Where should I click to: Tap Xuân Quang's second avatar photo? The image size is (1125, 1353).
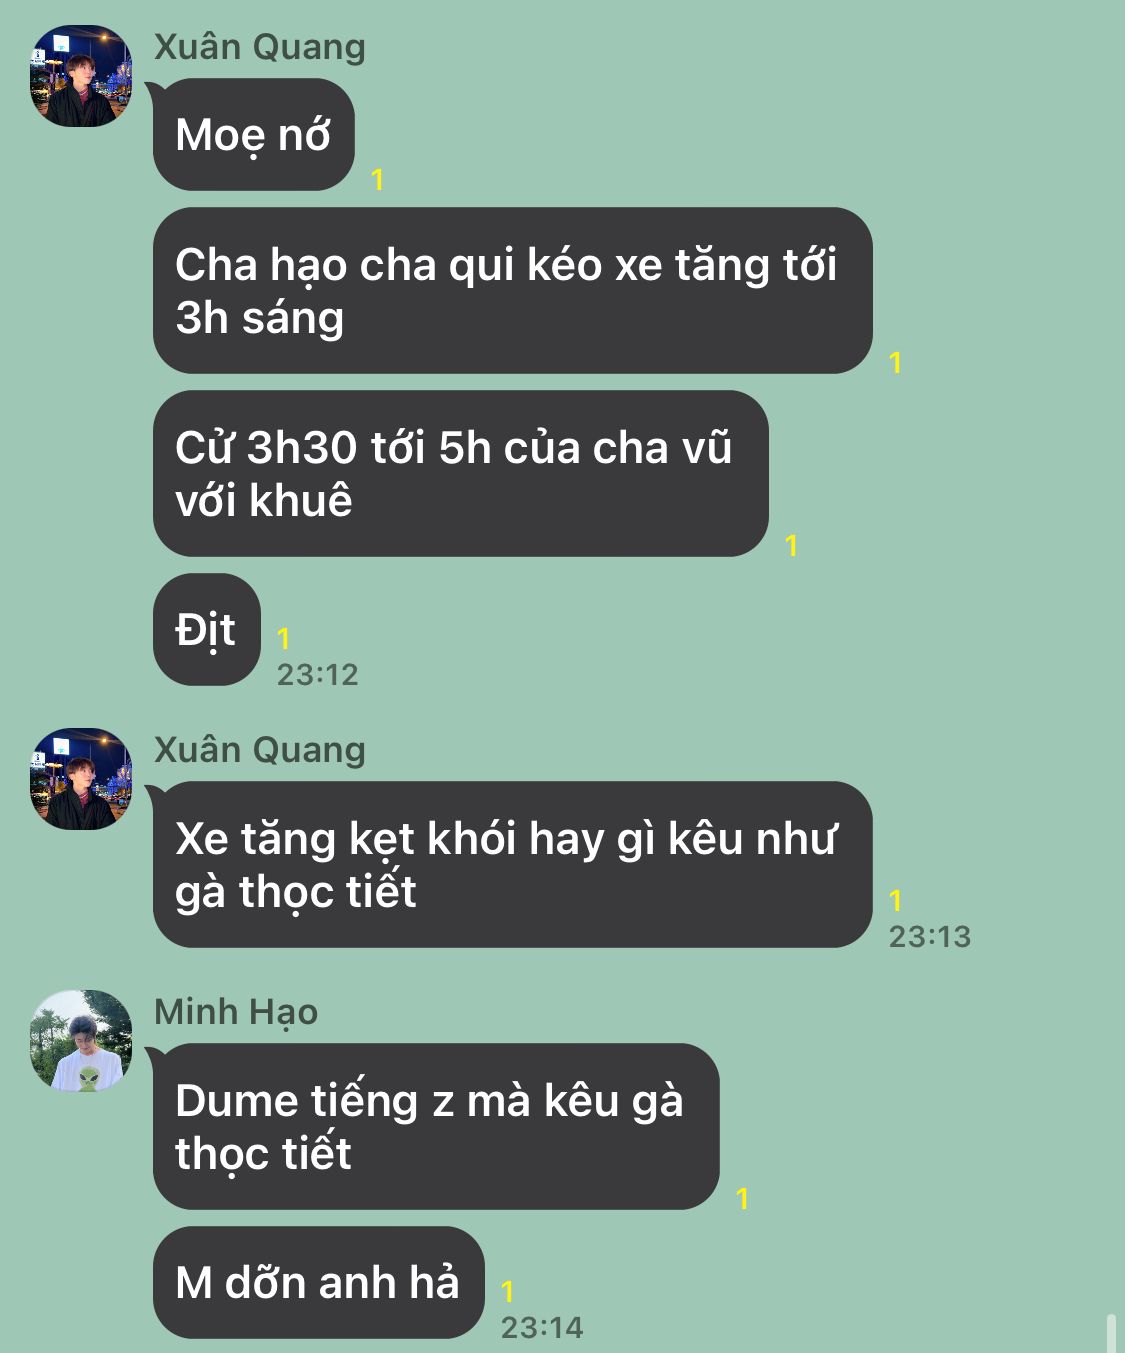[81, 779]
